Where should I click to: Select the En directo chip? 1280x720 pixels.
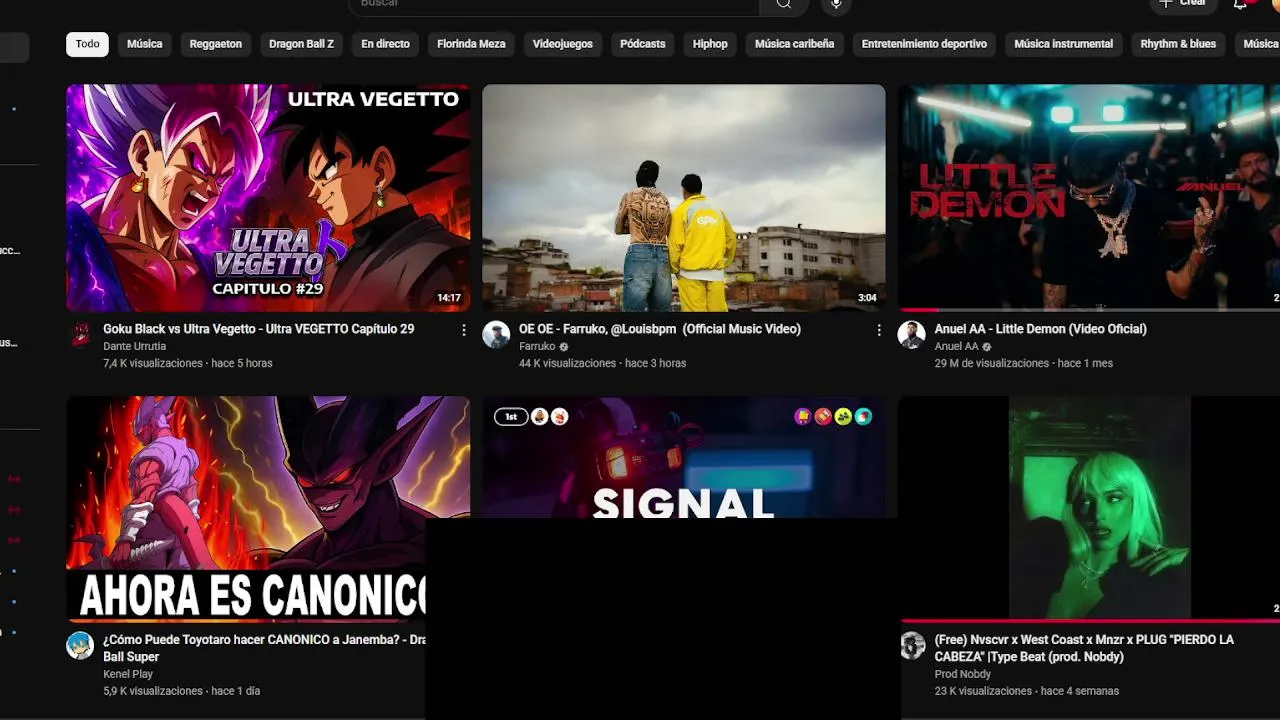[x=385, y=44]
